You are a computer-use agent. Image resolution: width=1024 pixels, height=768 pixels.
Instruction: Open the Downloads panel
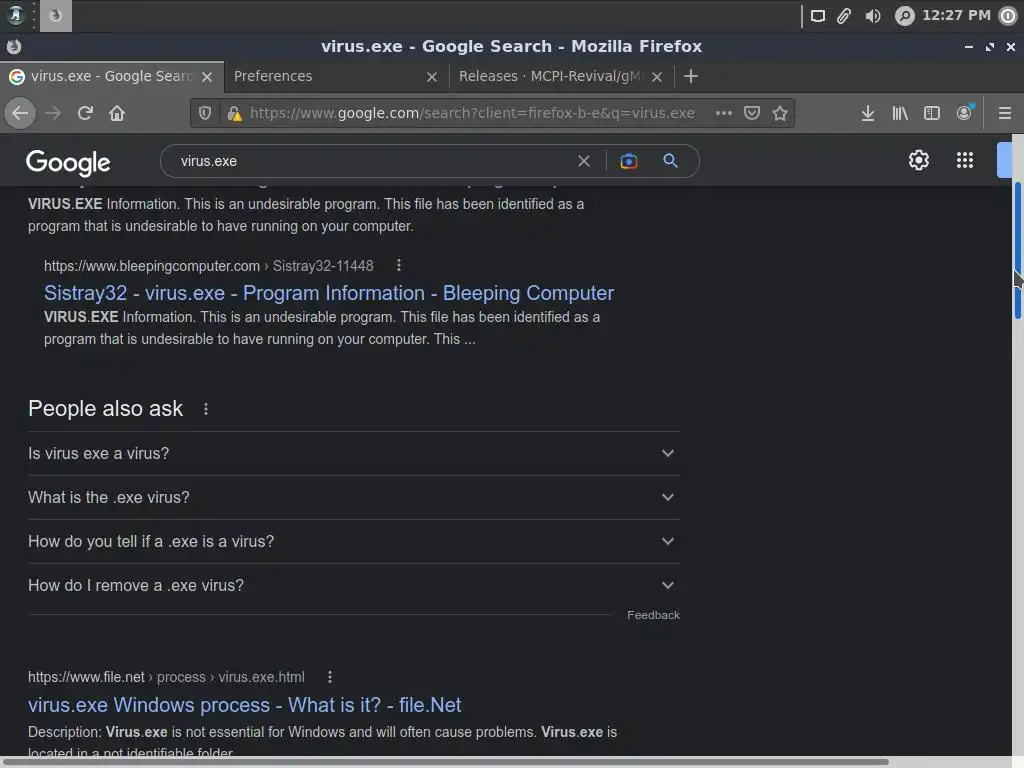[867, 113]
